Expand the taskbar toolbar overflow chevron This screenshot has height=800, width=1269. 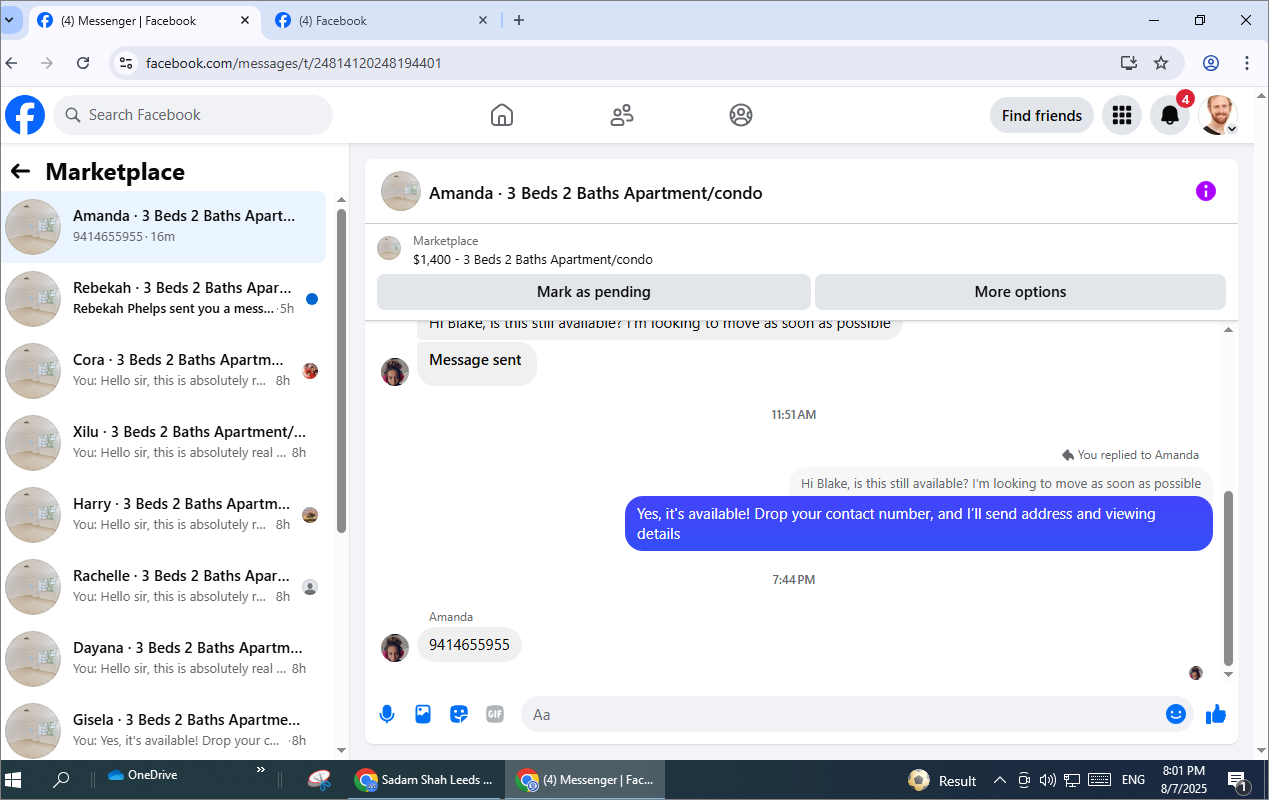[x=261, y=769]
